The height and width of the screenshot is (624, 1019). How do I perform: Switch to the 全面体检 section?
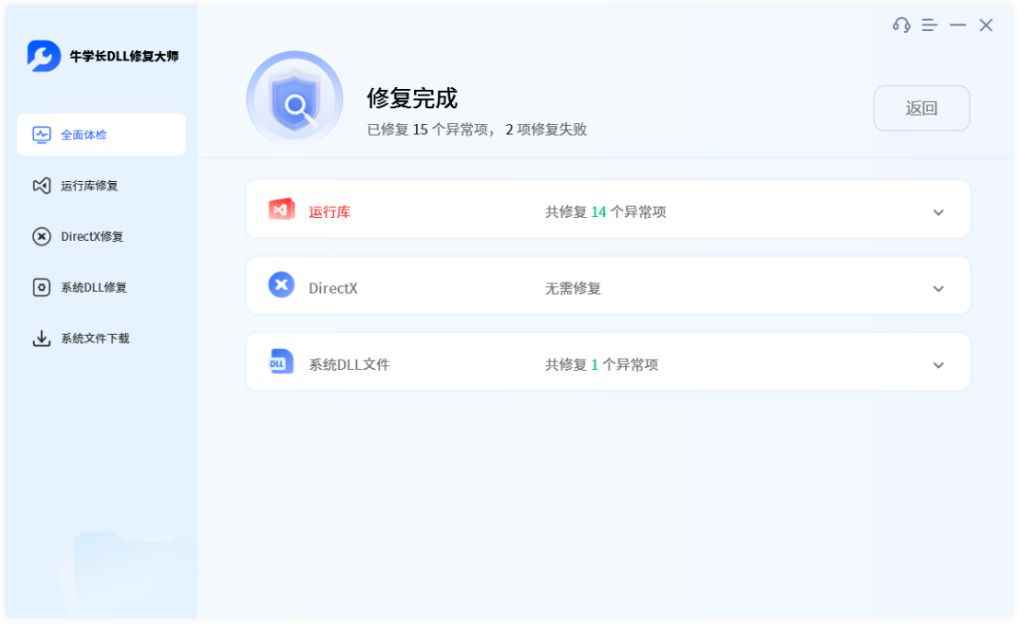click(100, 133)
